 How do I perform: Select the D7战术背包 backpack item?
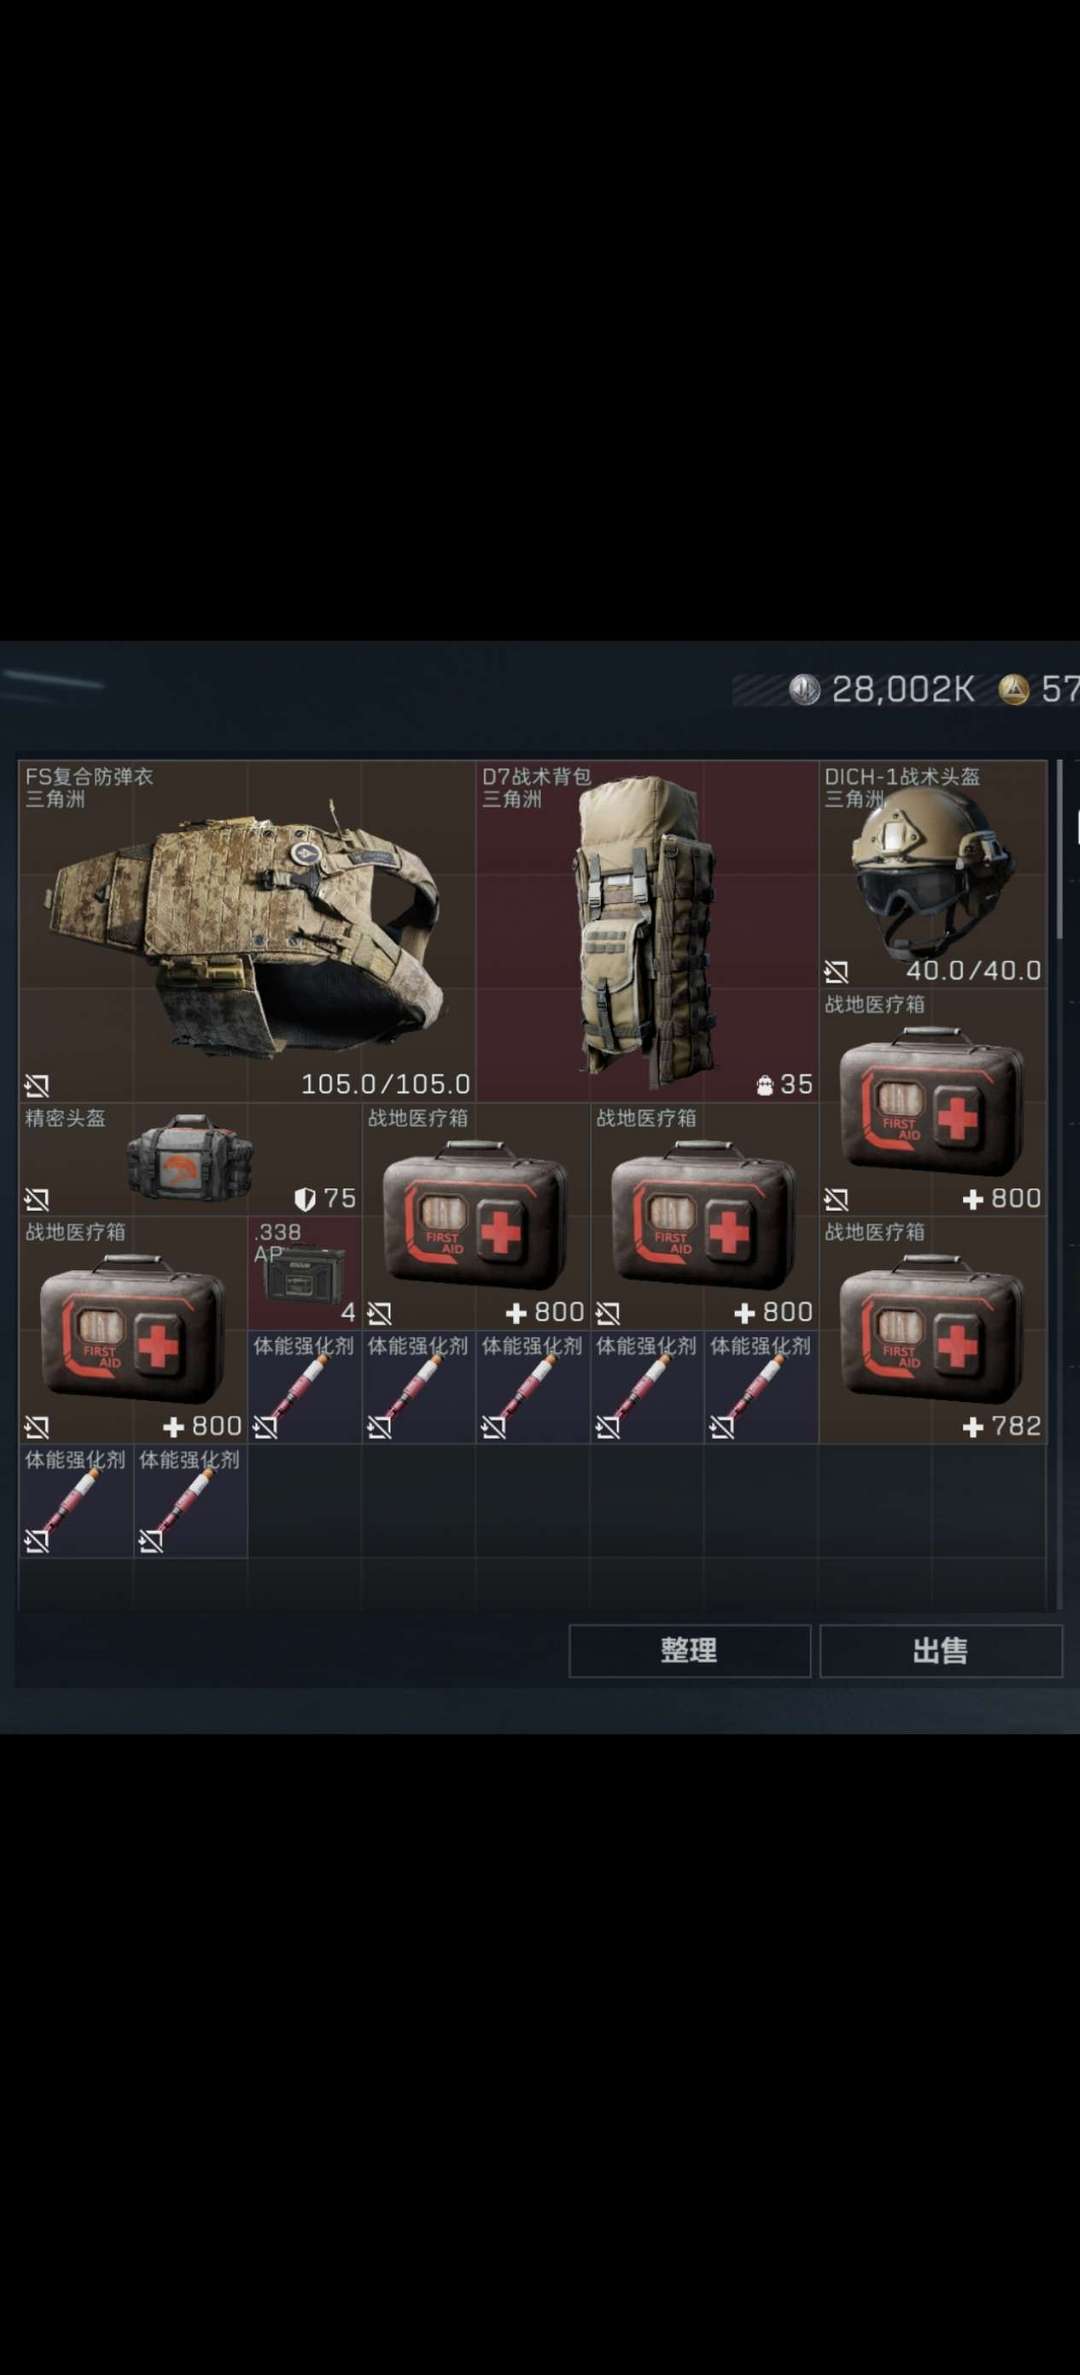pyautogui.click(x=647, y=931)
